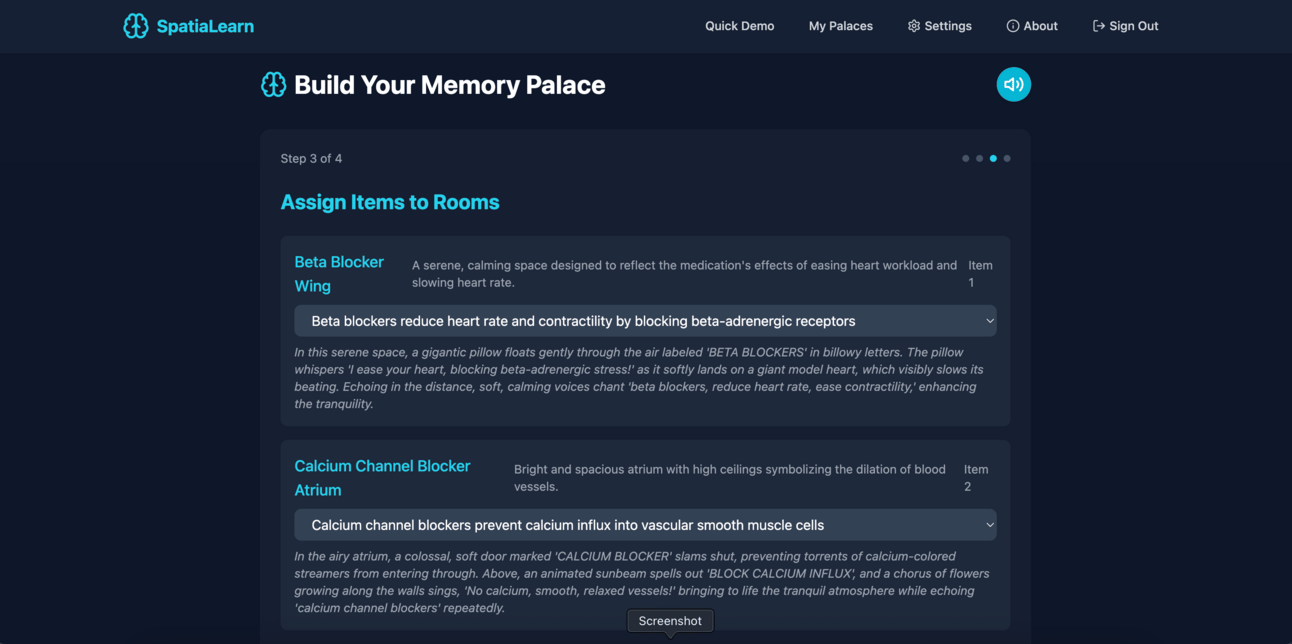The width and height of the screenshot is (1292, 644).
Task: Toggle the audio speaker button
Action: (x=1013, y=84)
